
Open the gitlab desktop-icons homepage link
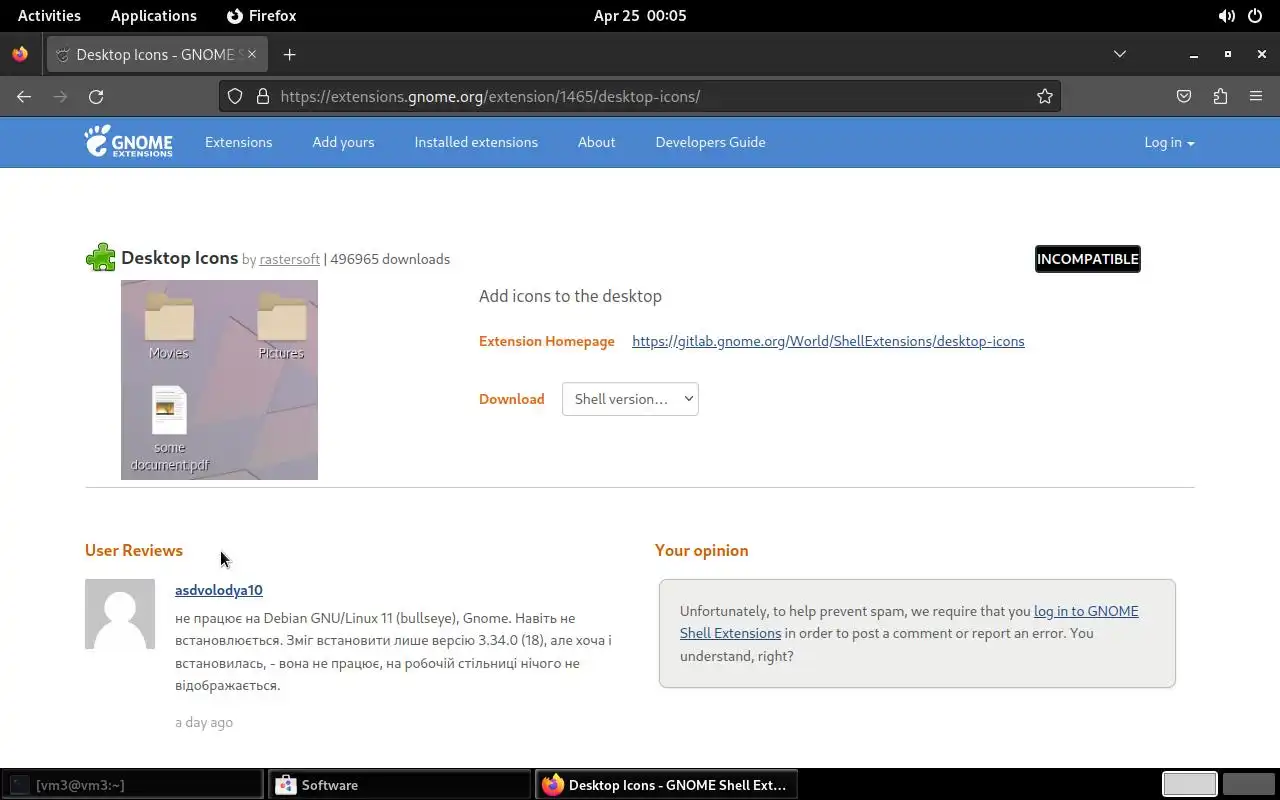pyautogui.click(x=828, y=341)
